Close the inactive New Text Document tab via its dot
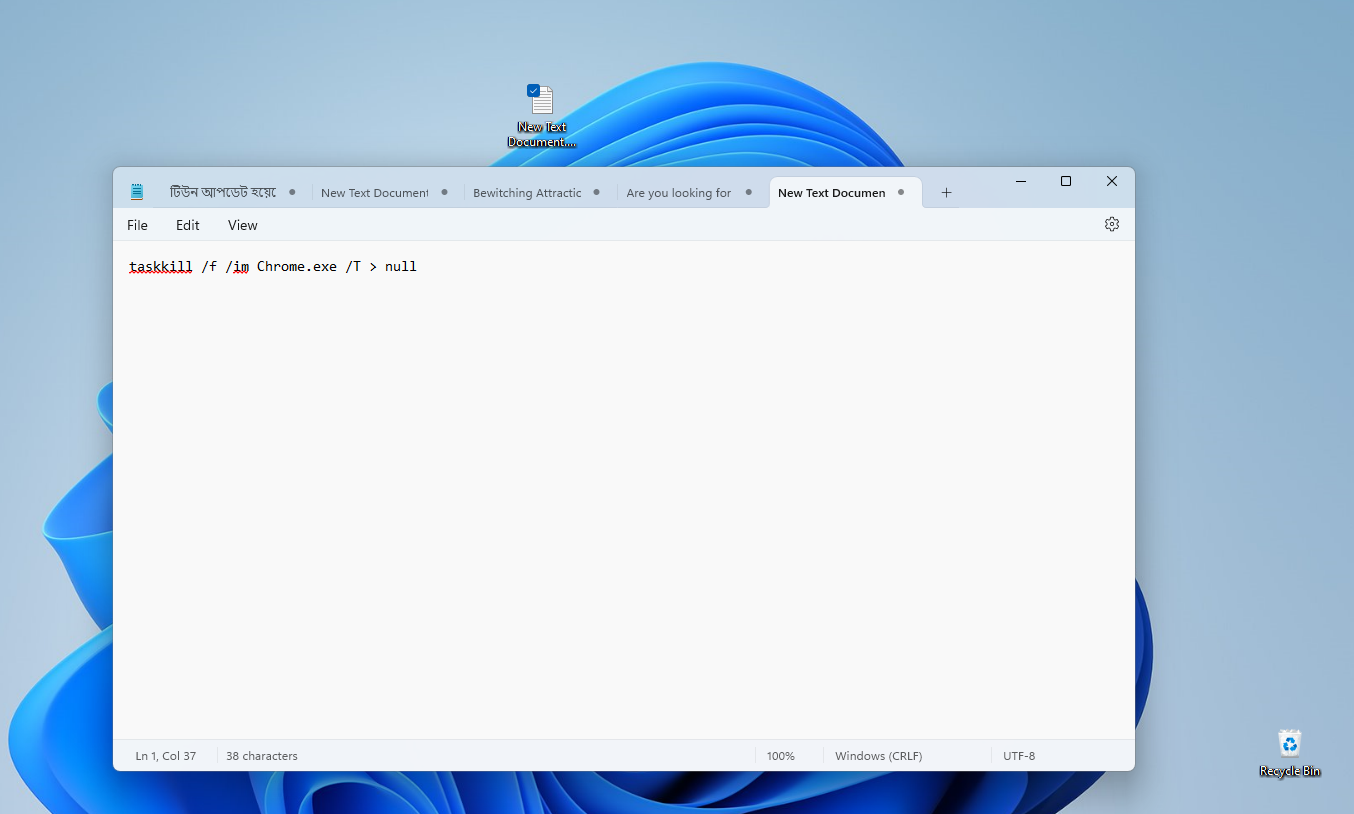 (444, 192)
